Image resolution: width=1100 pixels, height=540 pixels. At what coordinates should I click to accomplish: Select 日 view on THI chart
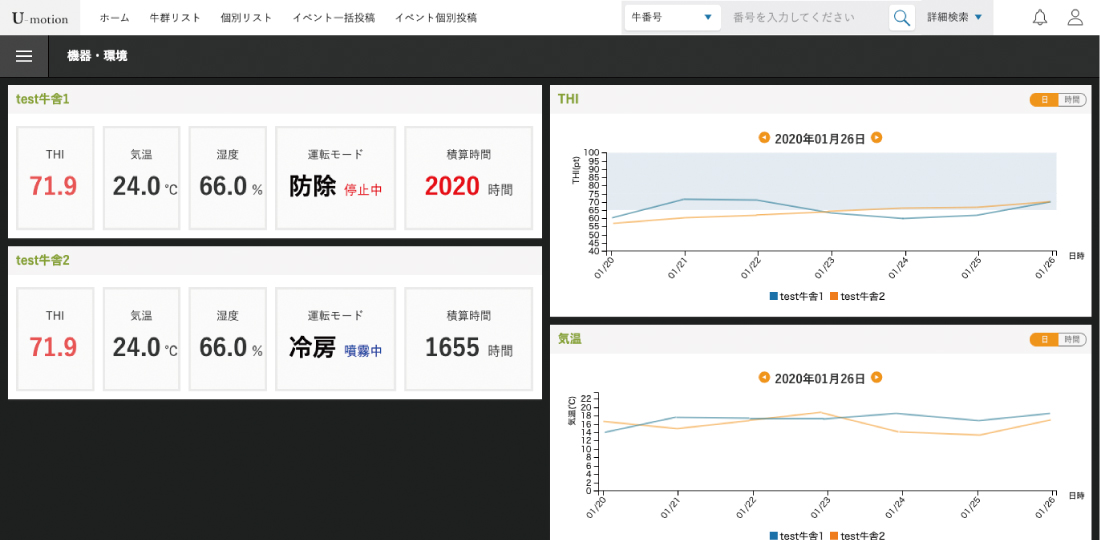tap(1044, 100)
